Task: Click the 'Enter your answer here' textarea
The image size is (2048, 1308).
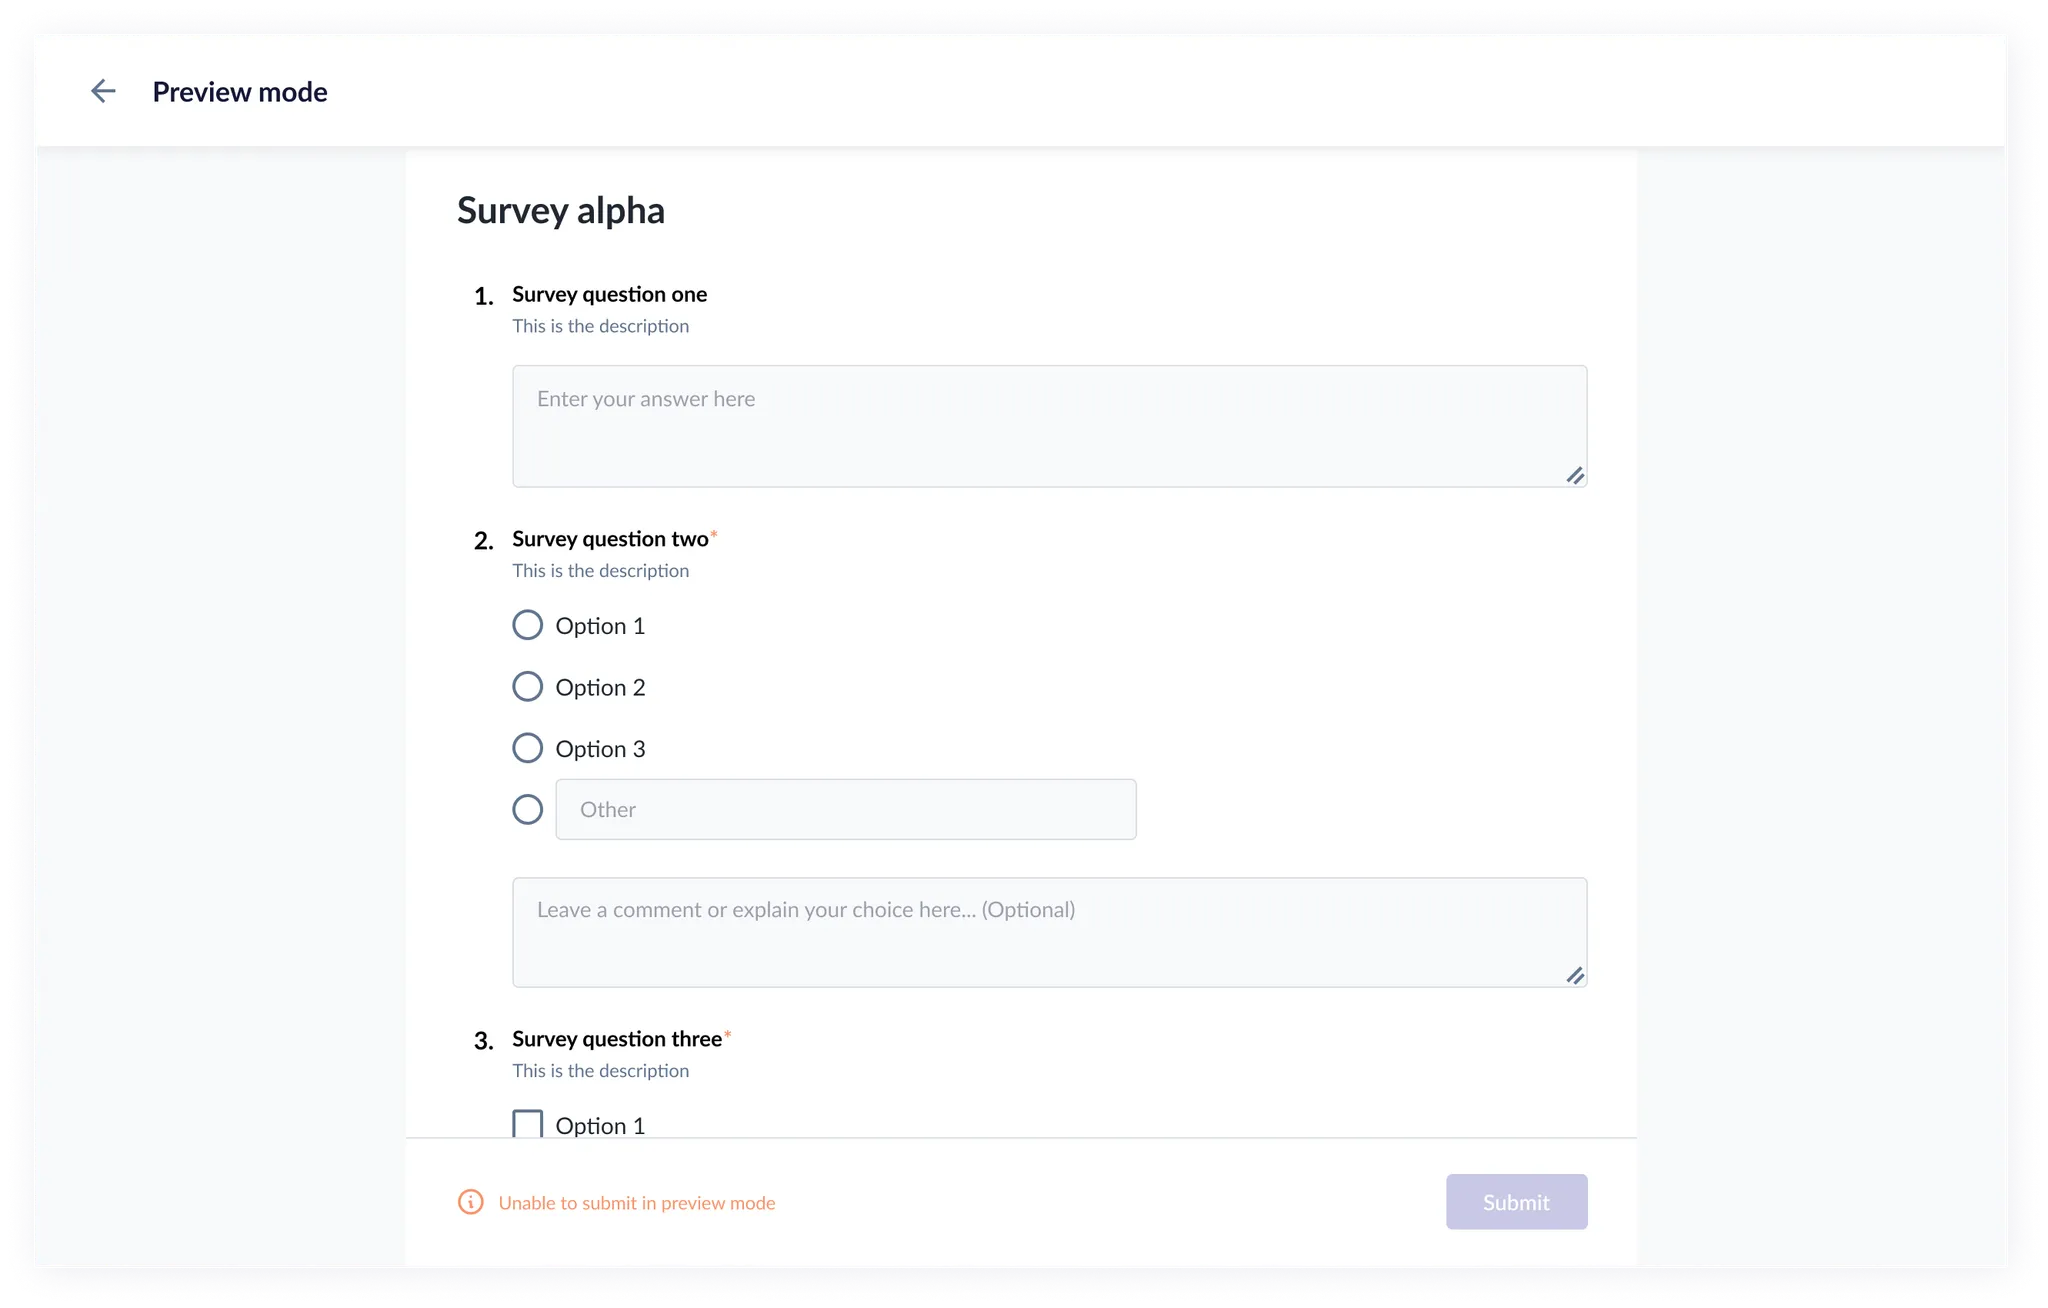Action: tap(1048, 426)
